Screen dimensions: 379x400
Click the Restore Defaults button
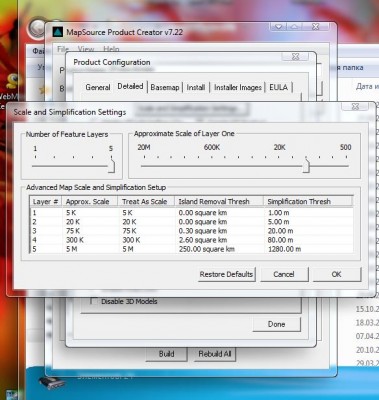tap(226, 274)
